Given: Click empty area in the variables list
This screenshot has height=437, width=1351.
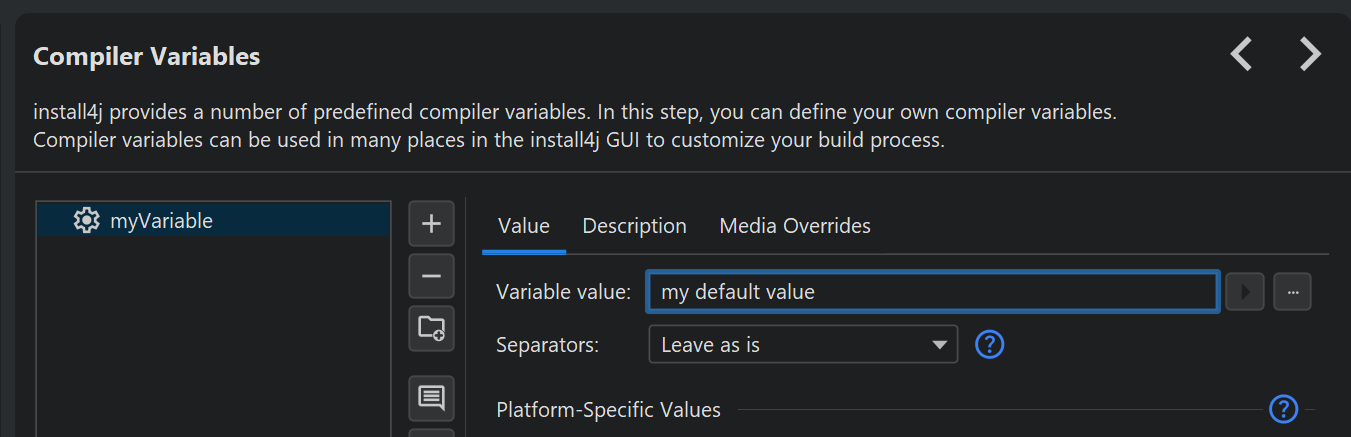Looking at the screenshot, I should pos(213,340).
